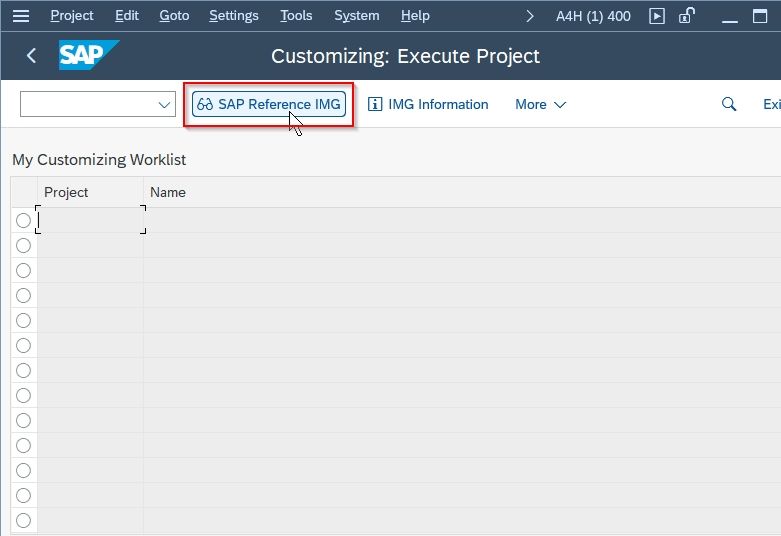Click the A4H (1) 400 system label

point(593,16)
